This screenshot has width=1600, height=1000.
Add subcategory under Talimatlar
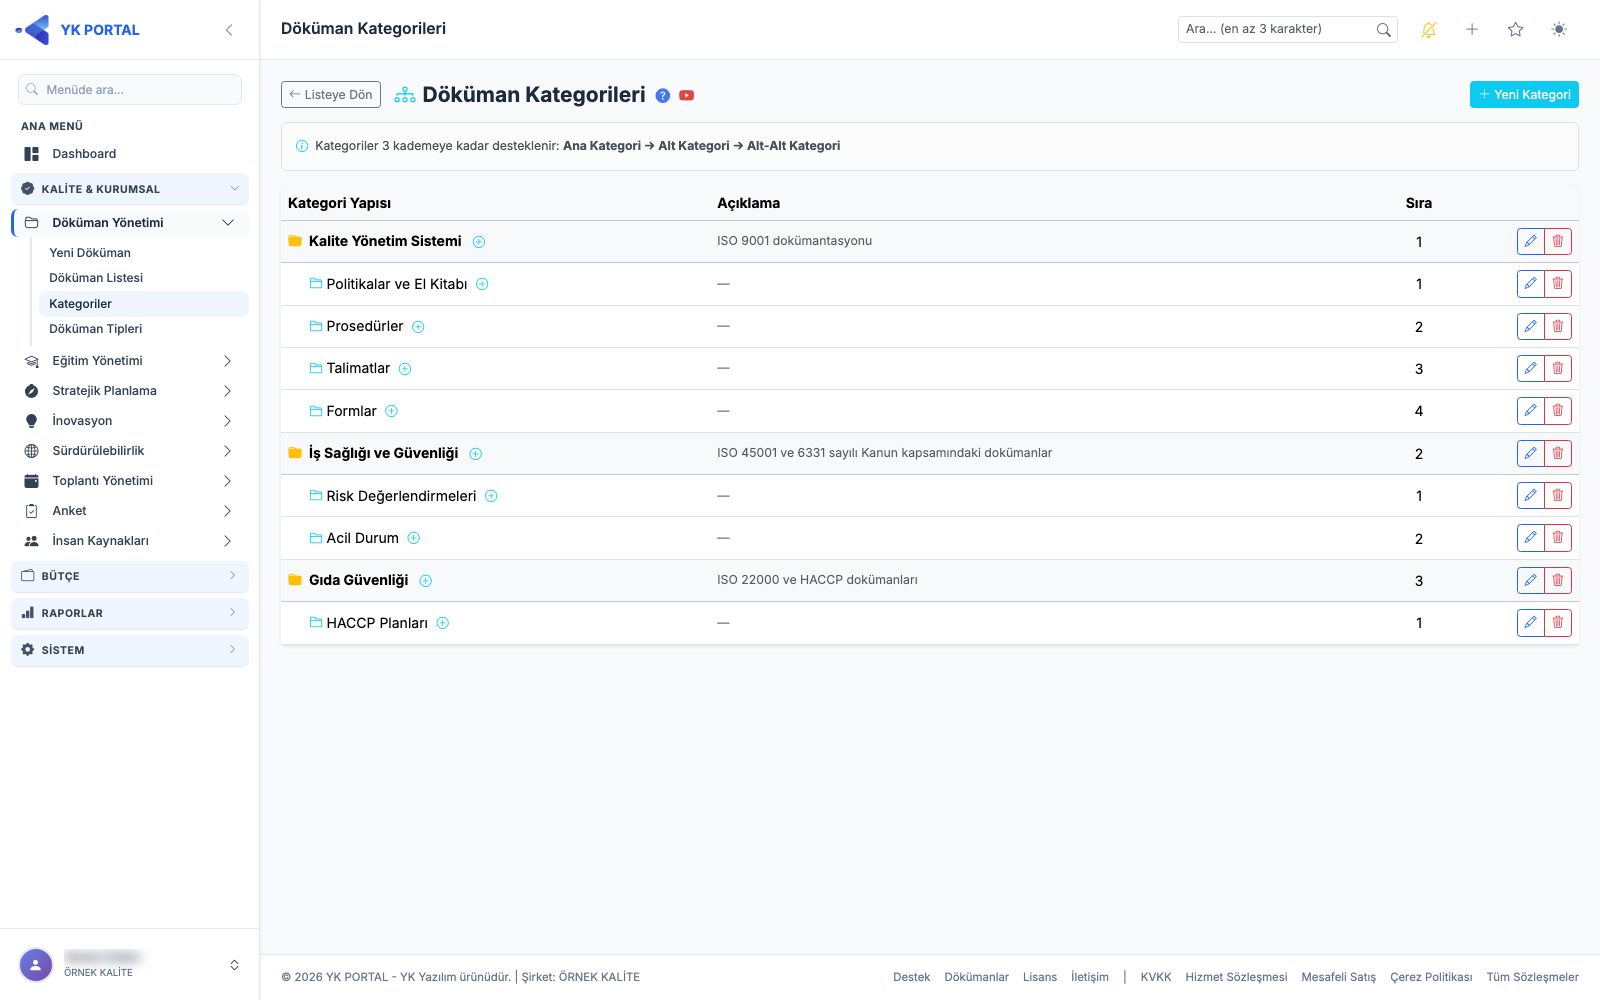tap(405, 369)
